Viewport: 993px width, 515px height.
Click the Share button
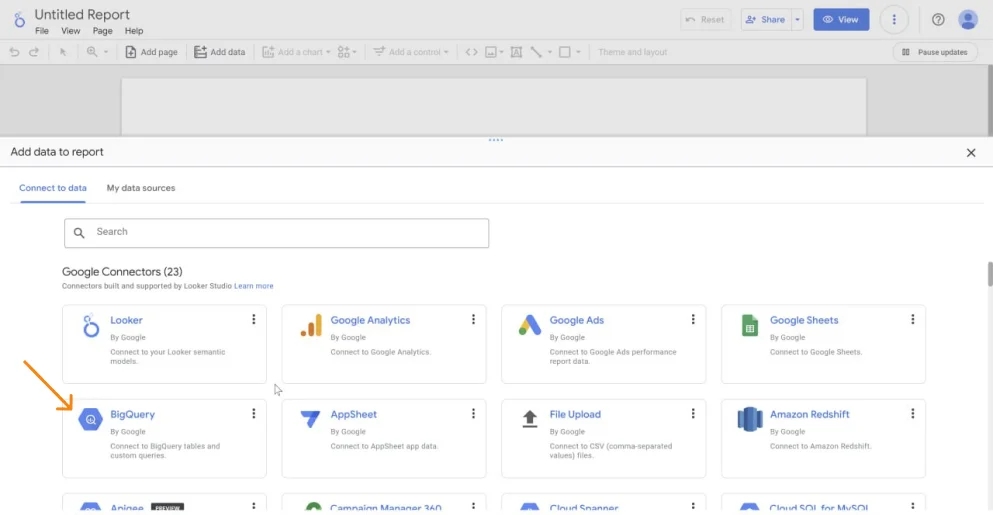pyautogui.click(x=766, y=20)
